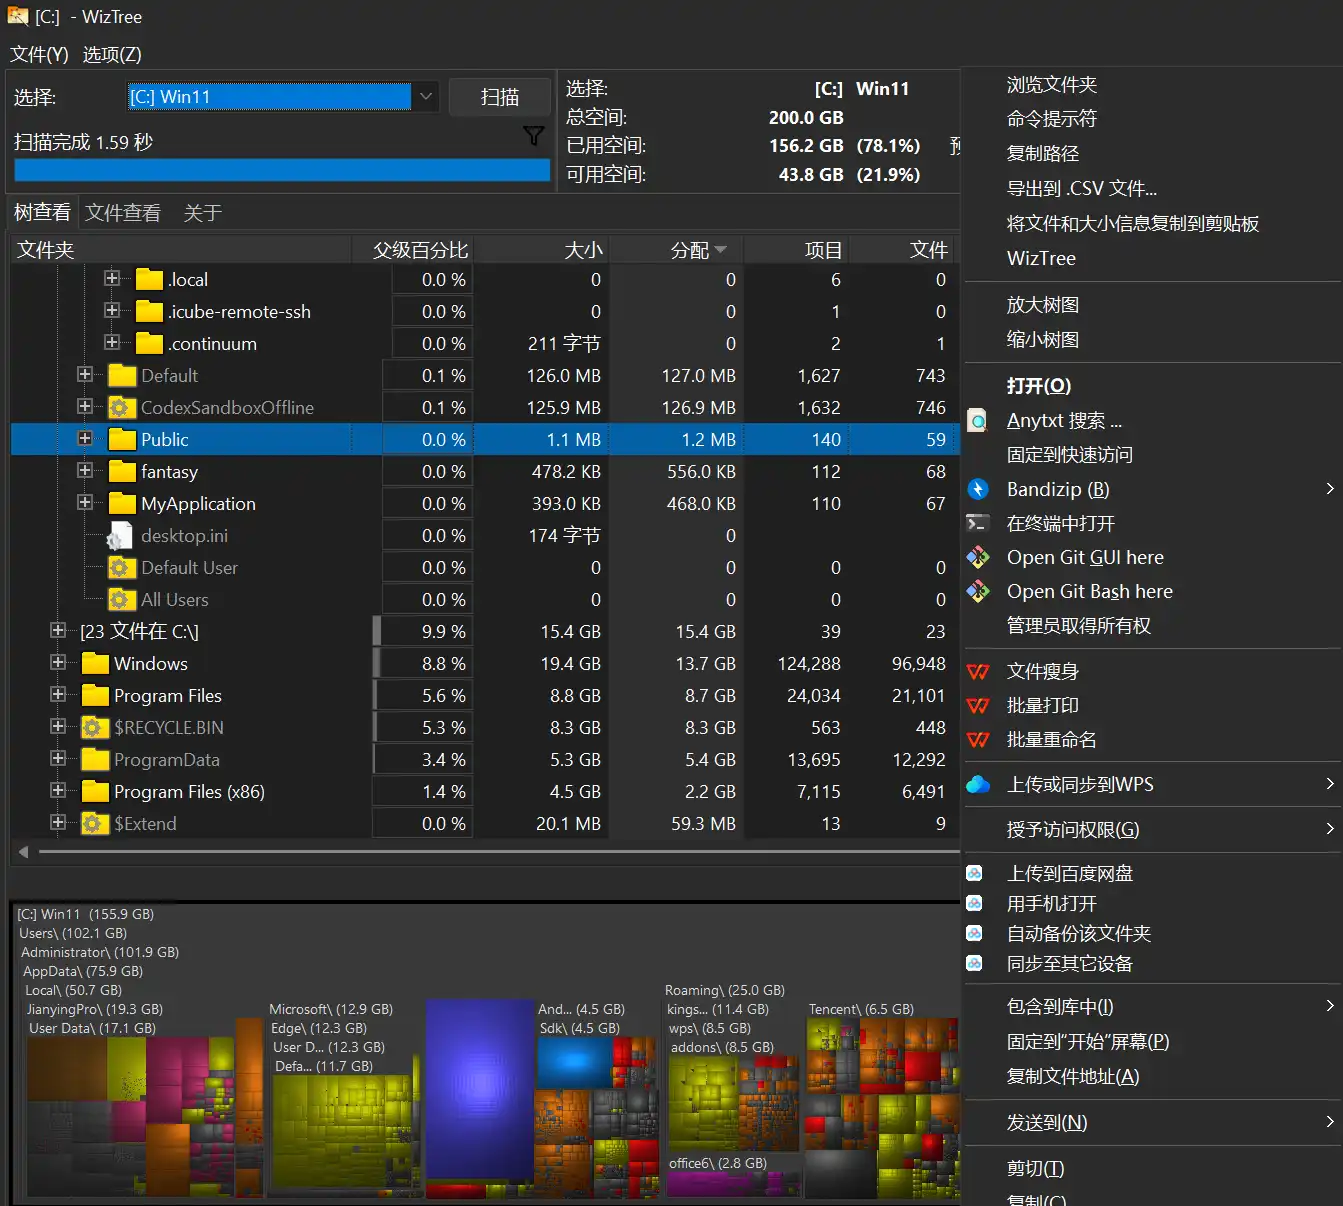1343x1206 pixels.
Task: Click the WizTree app icon in title bar
Action: [x=18, y=16]
